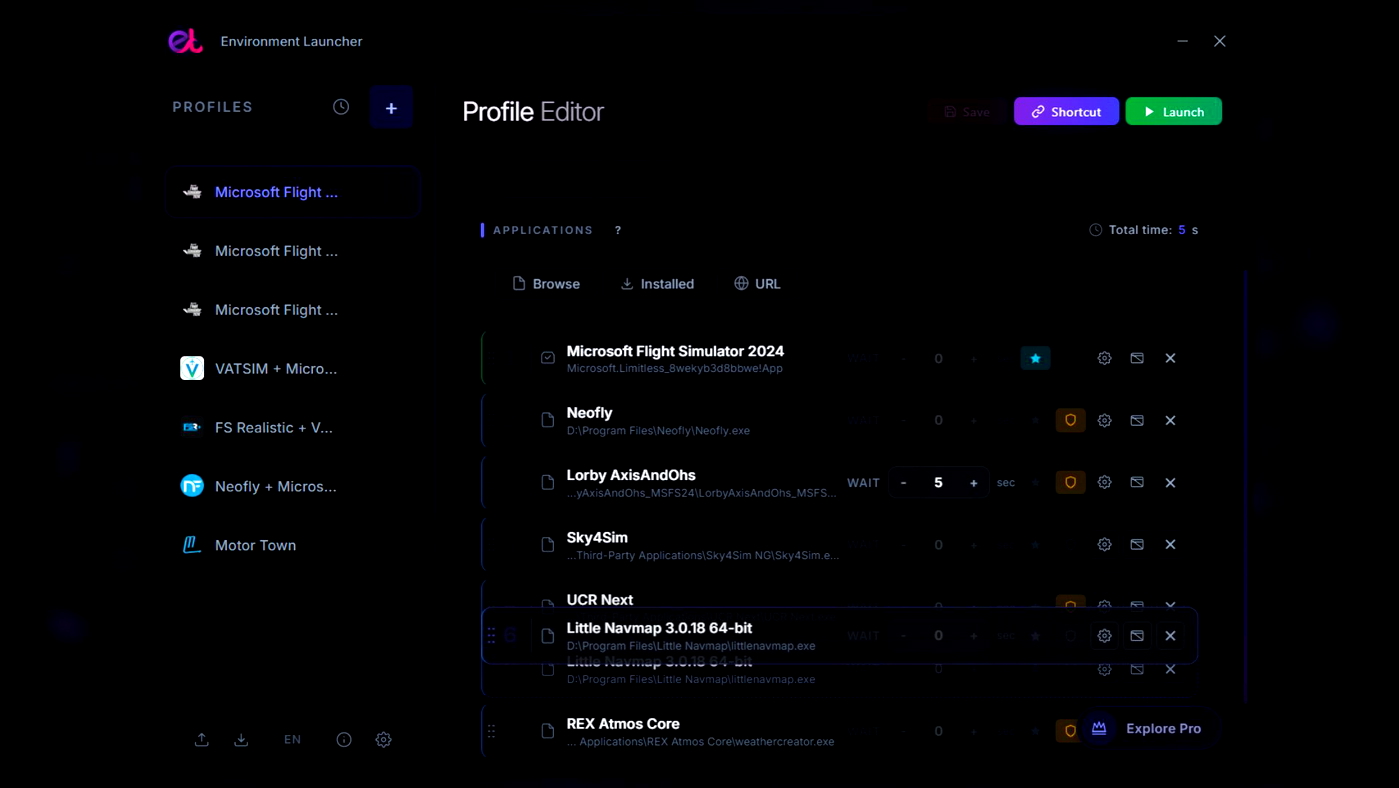Click the file icon beside Lorby AxisAndOhs

pyautogui.click(x=548, y=482)
